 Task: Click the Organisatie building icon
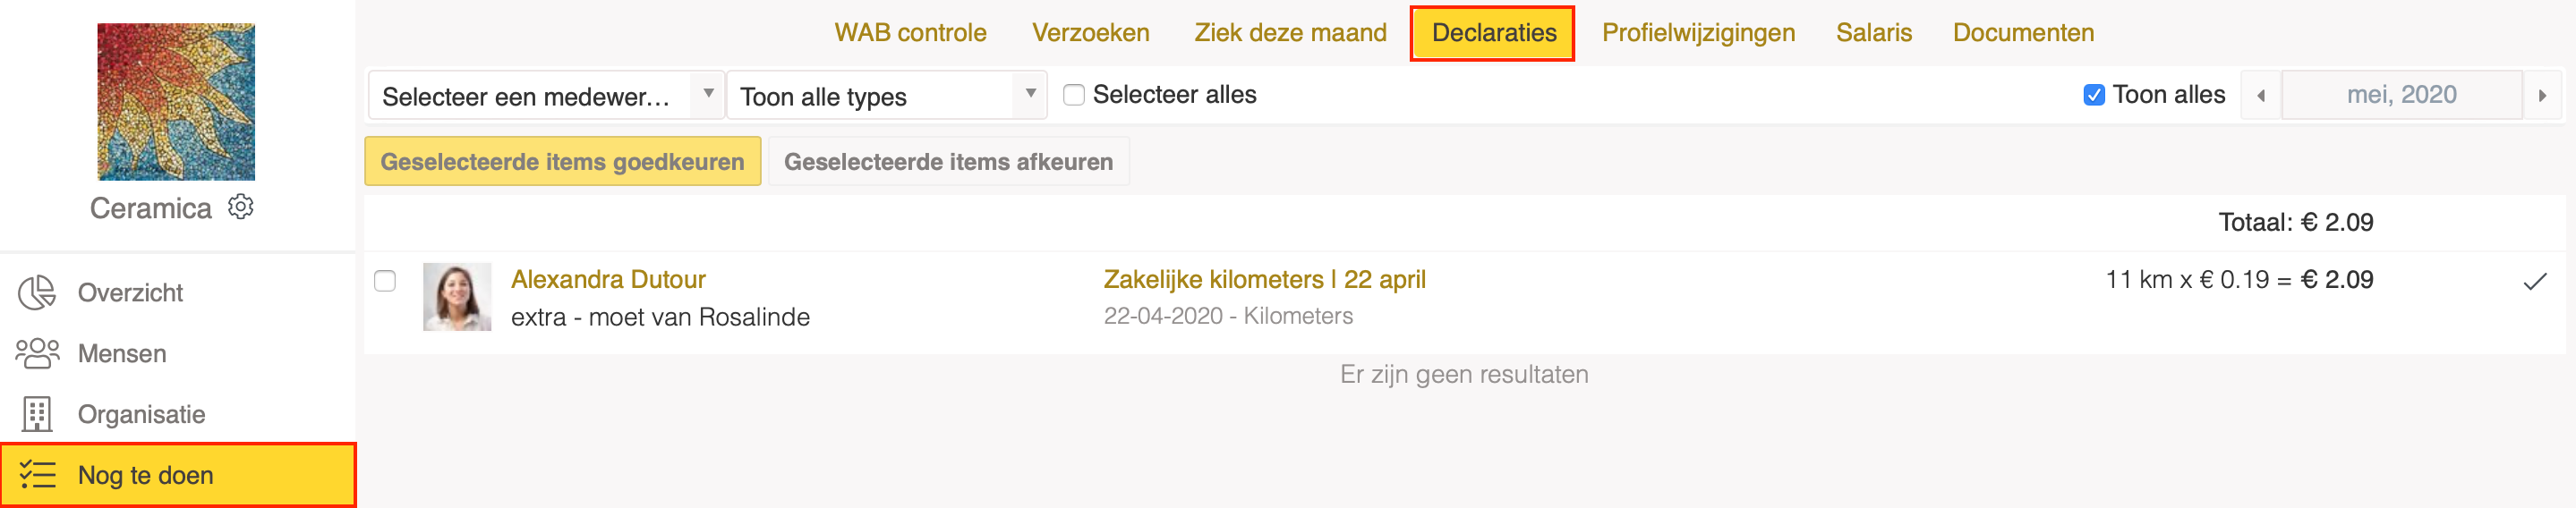[x=37, y=414]
